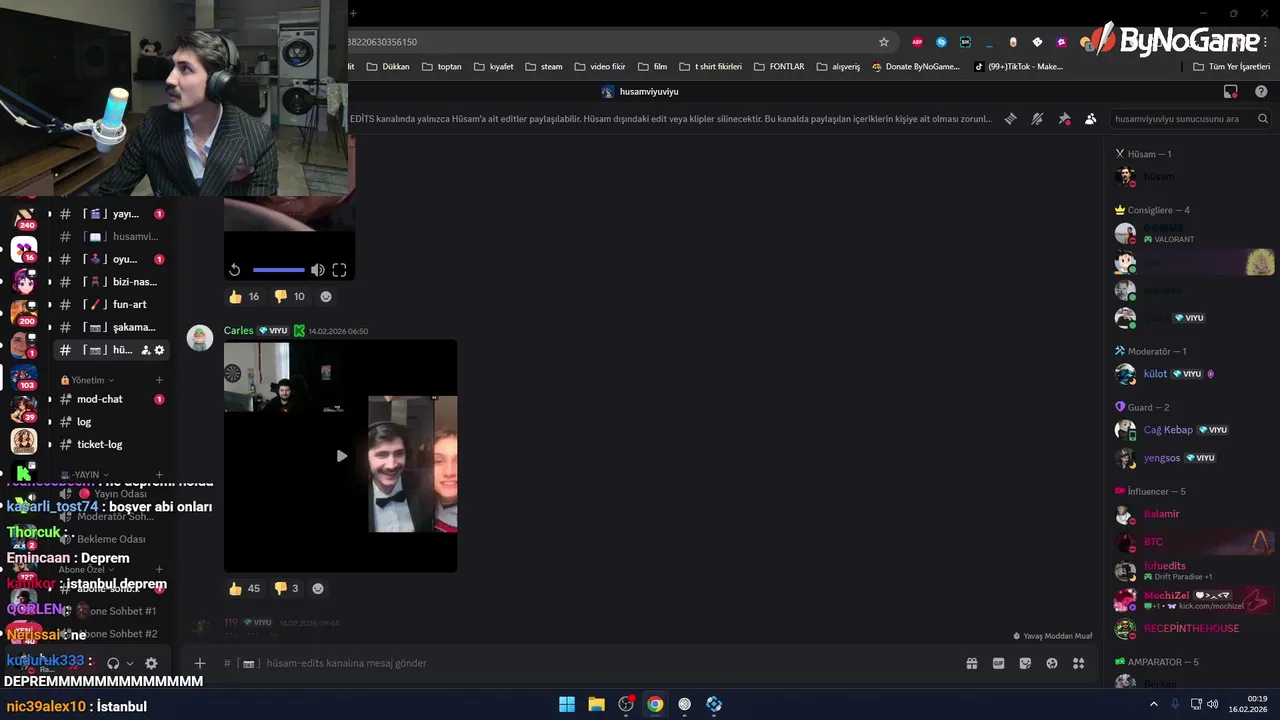
Task: Toggle deafen headphones icon
Action: point(113,663)
